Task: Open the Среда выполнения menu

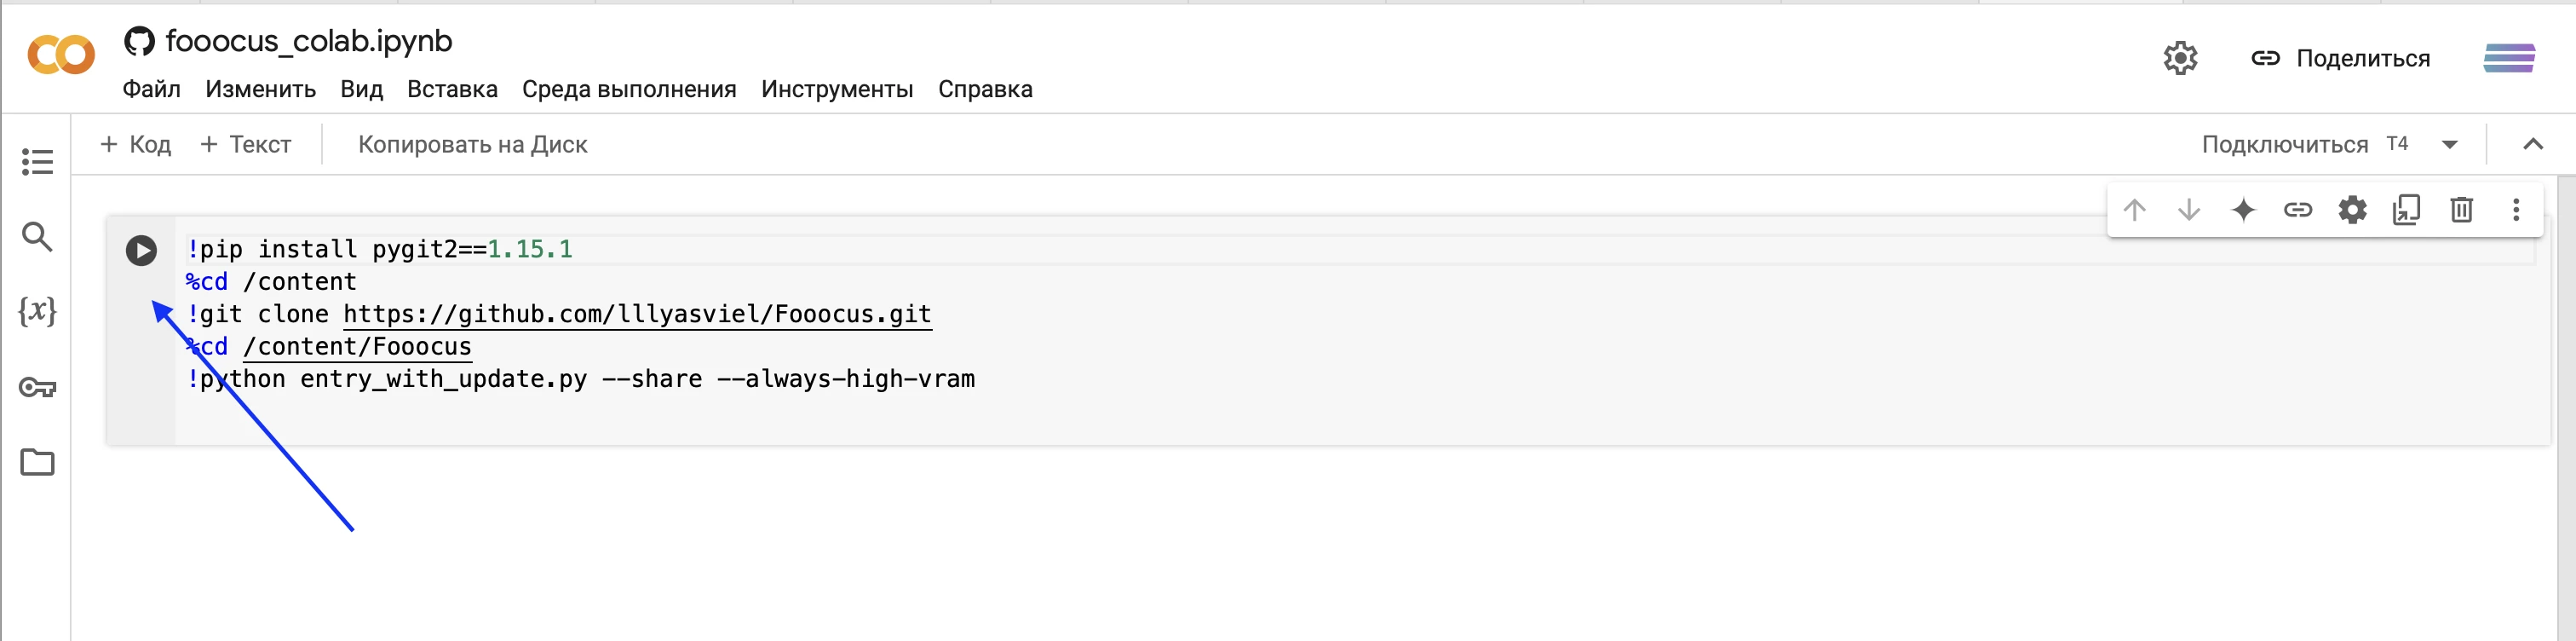Action: [629, 89]
